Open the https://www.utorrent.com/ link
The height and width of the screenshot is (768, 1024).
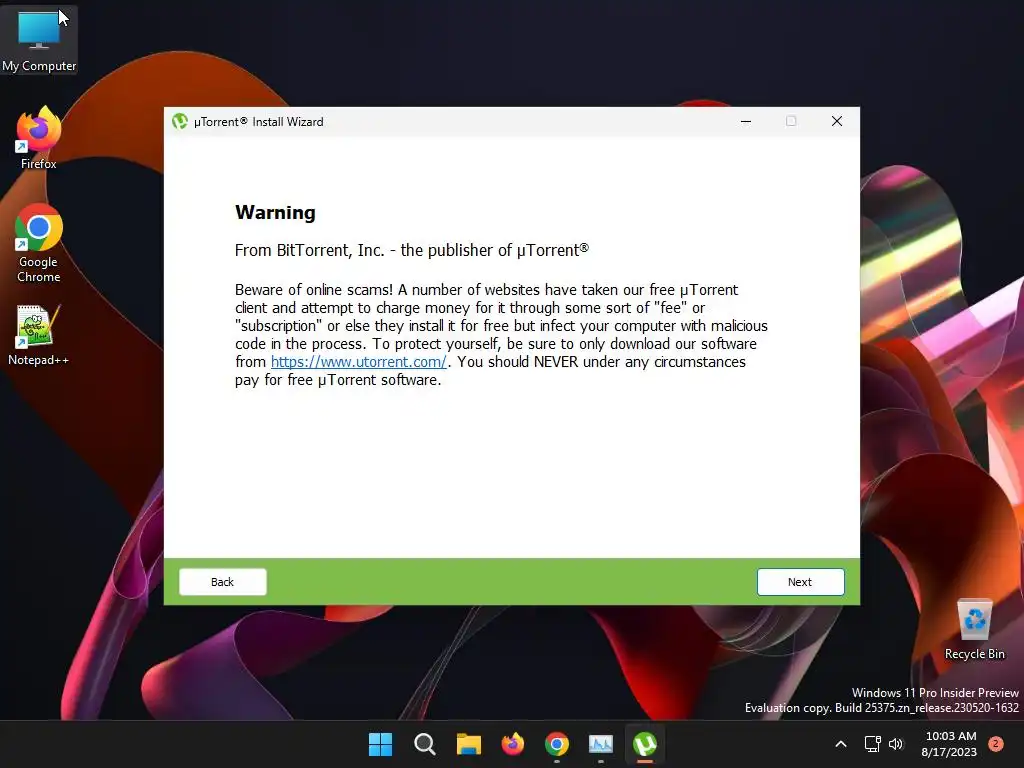click(359, 362)
